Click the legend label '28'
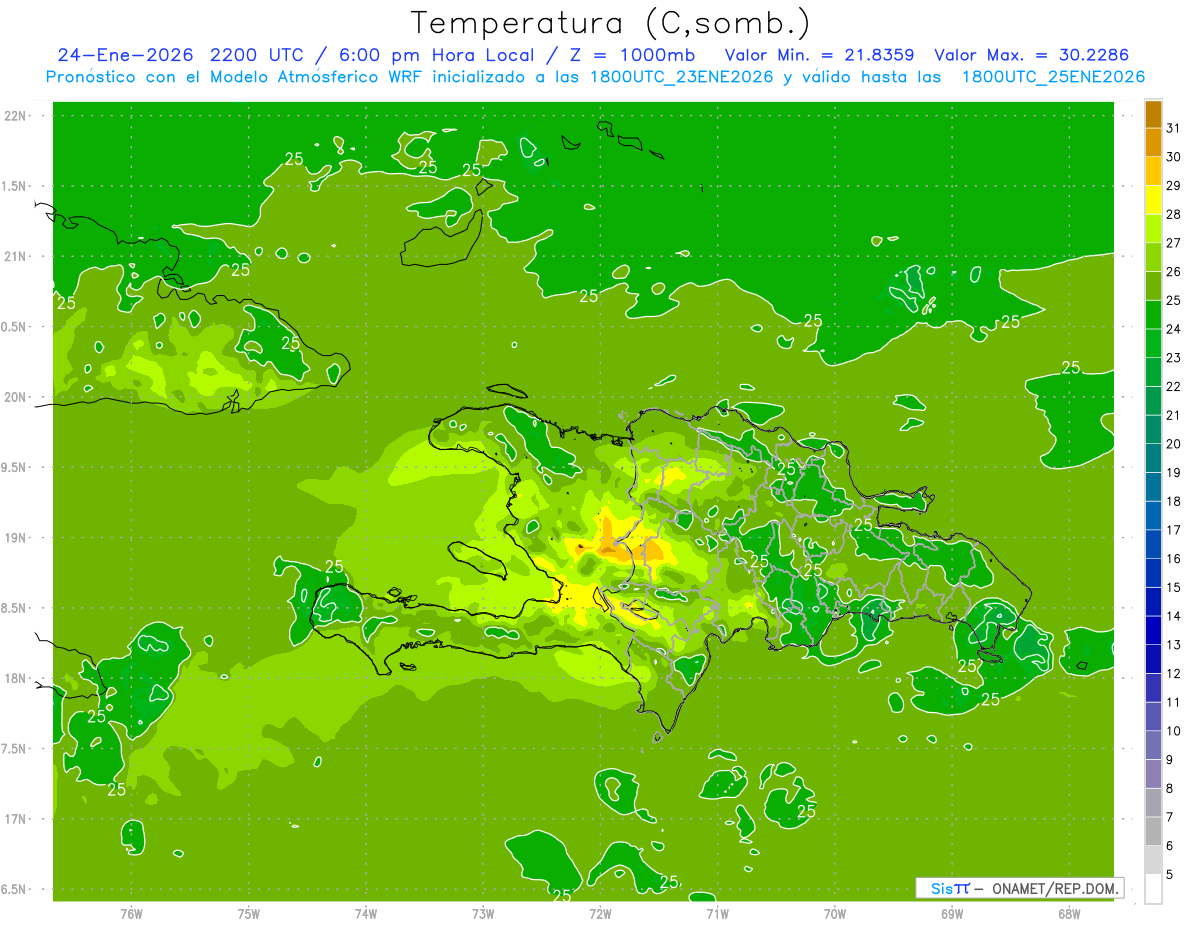Viewport: 1200px width, 927px height. click(1173, 214)
